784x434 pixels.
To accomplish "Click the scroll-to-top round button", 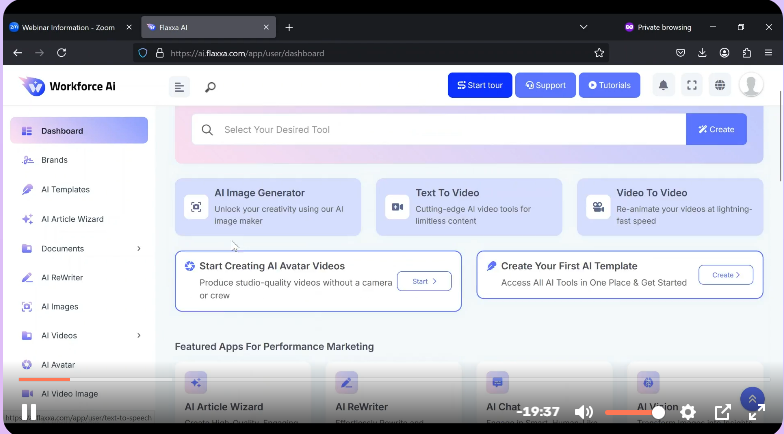I will click(x=752, y=400).
